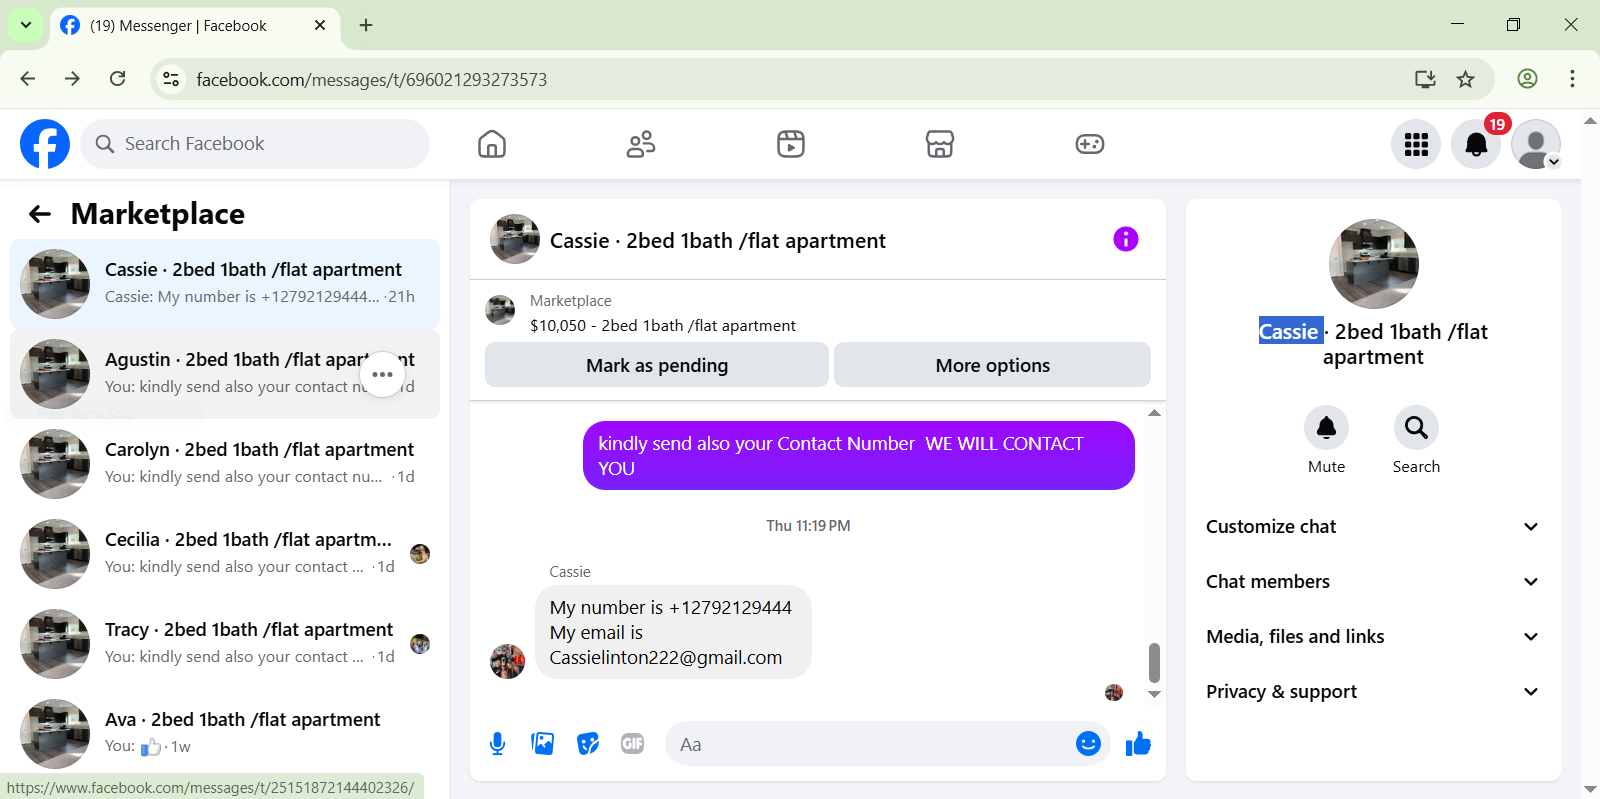1600x799 pixels.
Task: Open the Facebook menu grid icon
Action: tap(1416, 144)
